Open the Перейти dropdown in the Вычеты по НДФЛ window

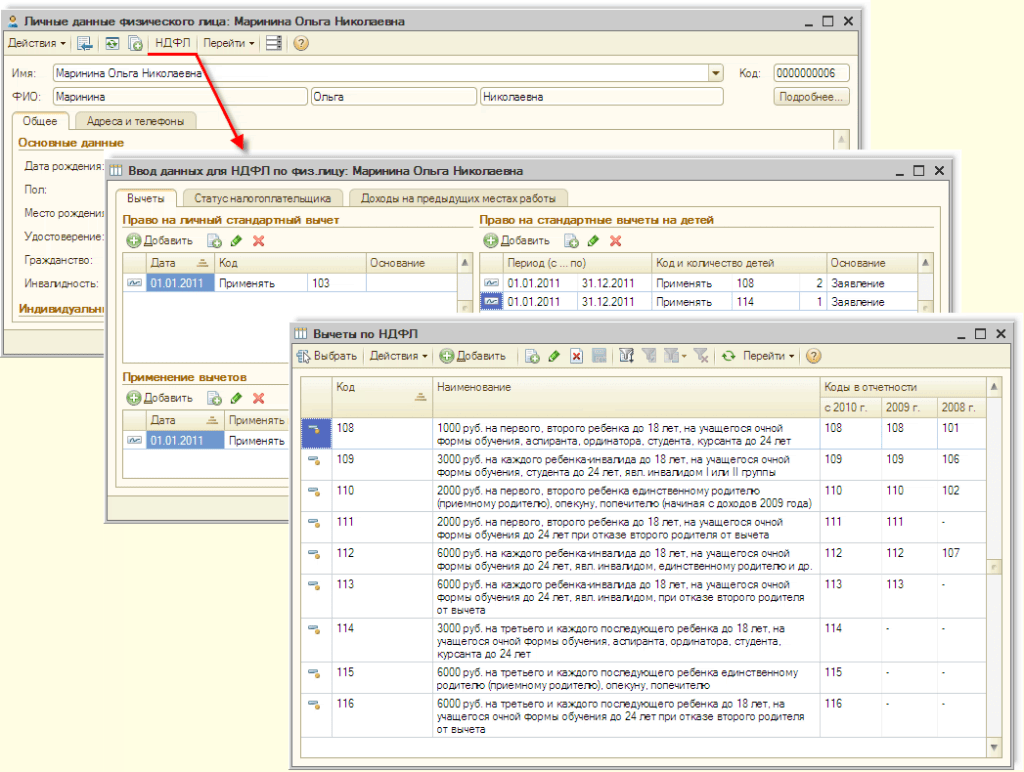[x=769, y=356]
